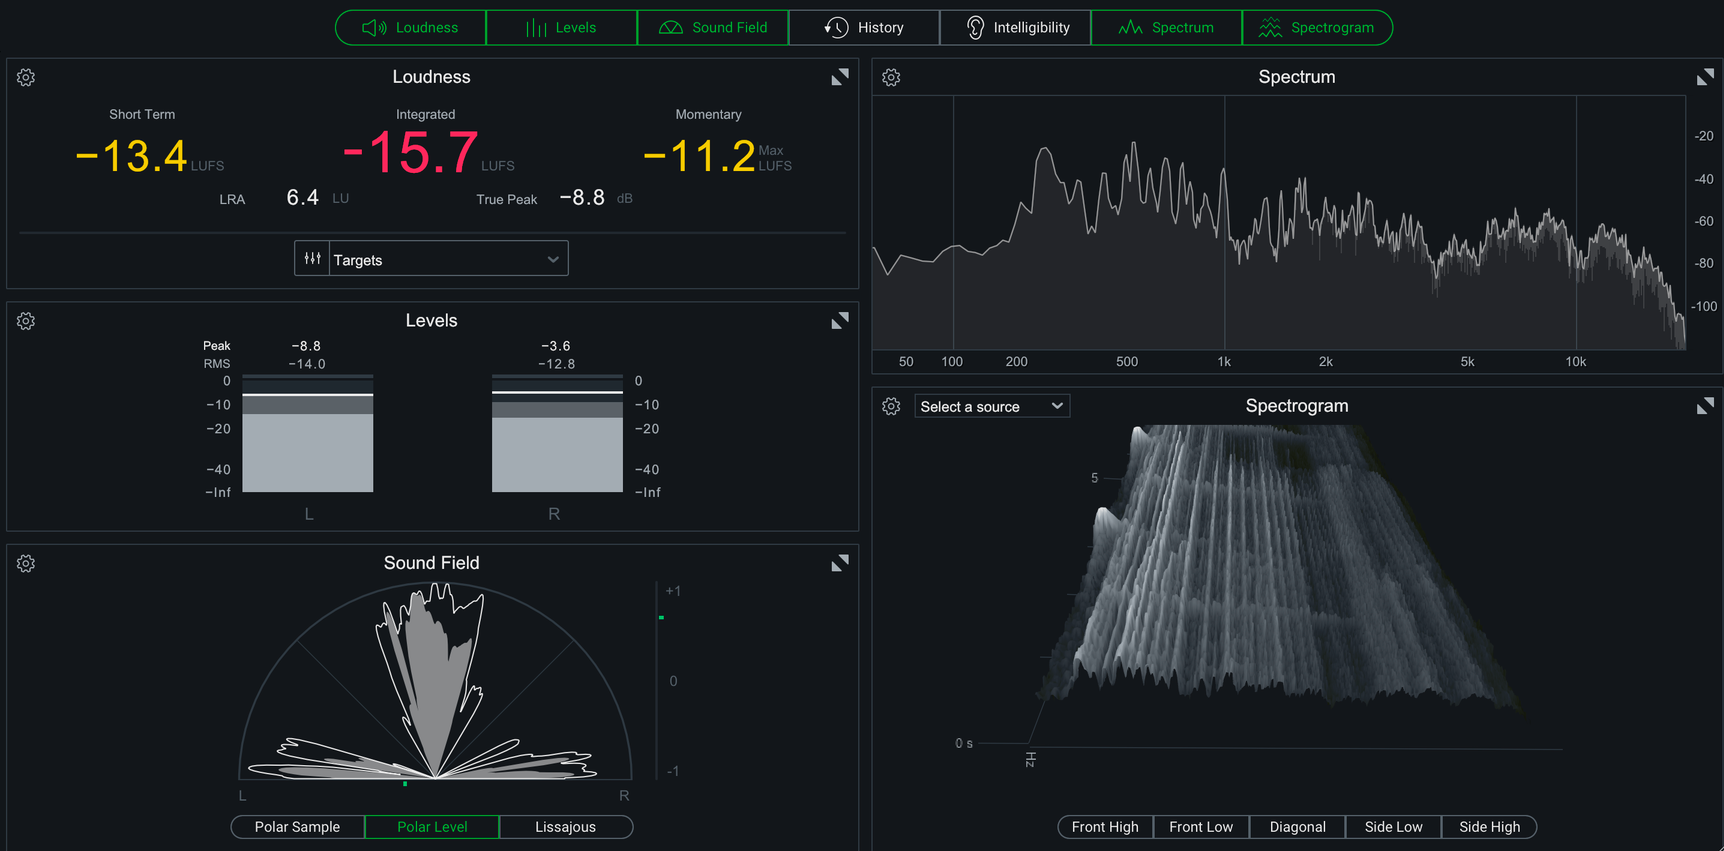Image resolution: width=1724 pixels, height=851 pixels.
Task: Open Loudness panel settings gear
Action: [x=26, y=77]
